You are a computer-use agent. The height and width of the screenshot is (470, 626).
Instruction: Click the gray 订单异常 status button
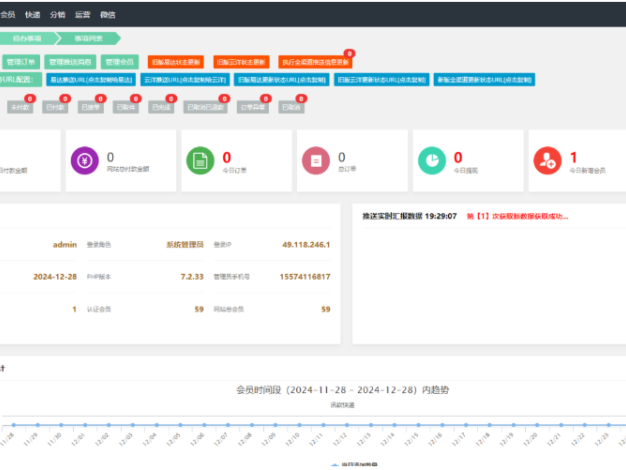[254, 106]
